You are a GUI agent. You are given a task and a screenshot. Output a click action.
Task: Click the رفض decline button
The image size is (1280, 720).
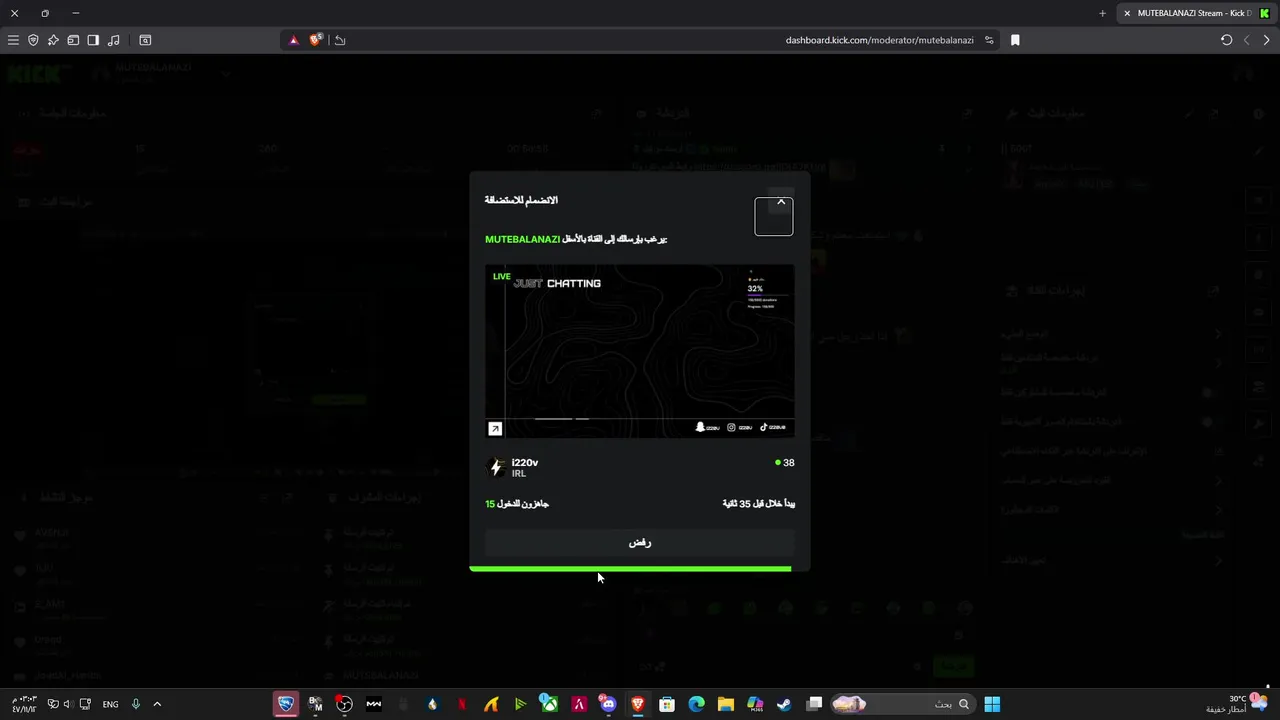pyautogui.click(x=640, y=543)
